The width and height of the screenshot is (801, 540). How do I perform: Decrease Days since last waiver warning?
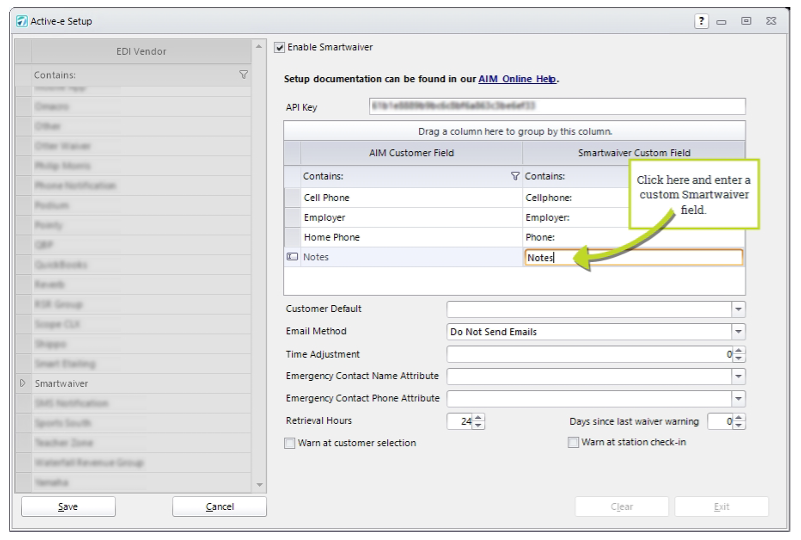739,425
